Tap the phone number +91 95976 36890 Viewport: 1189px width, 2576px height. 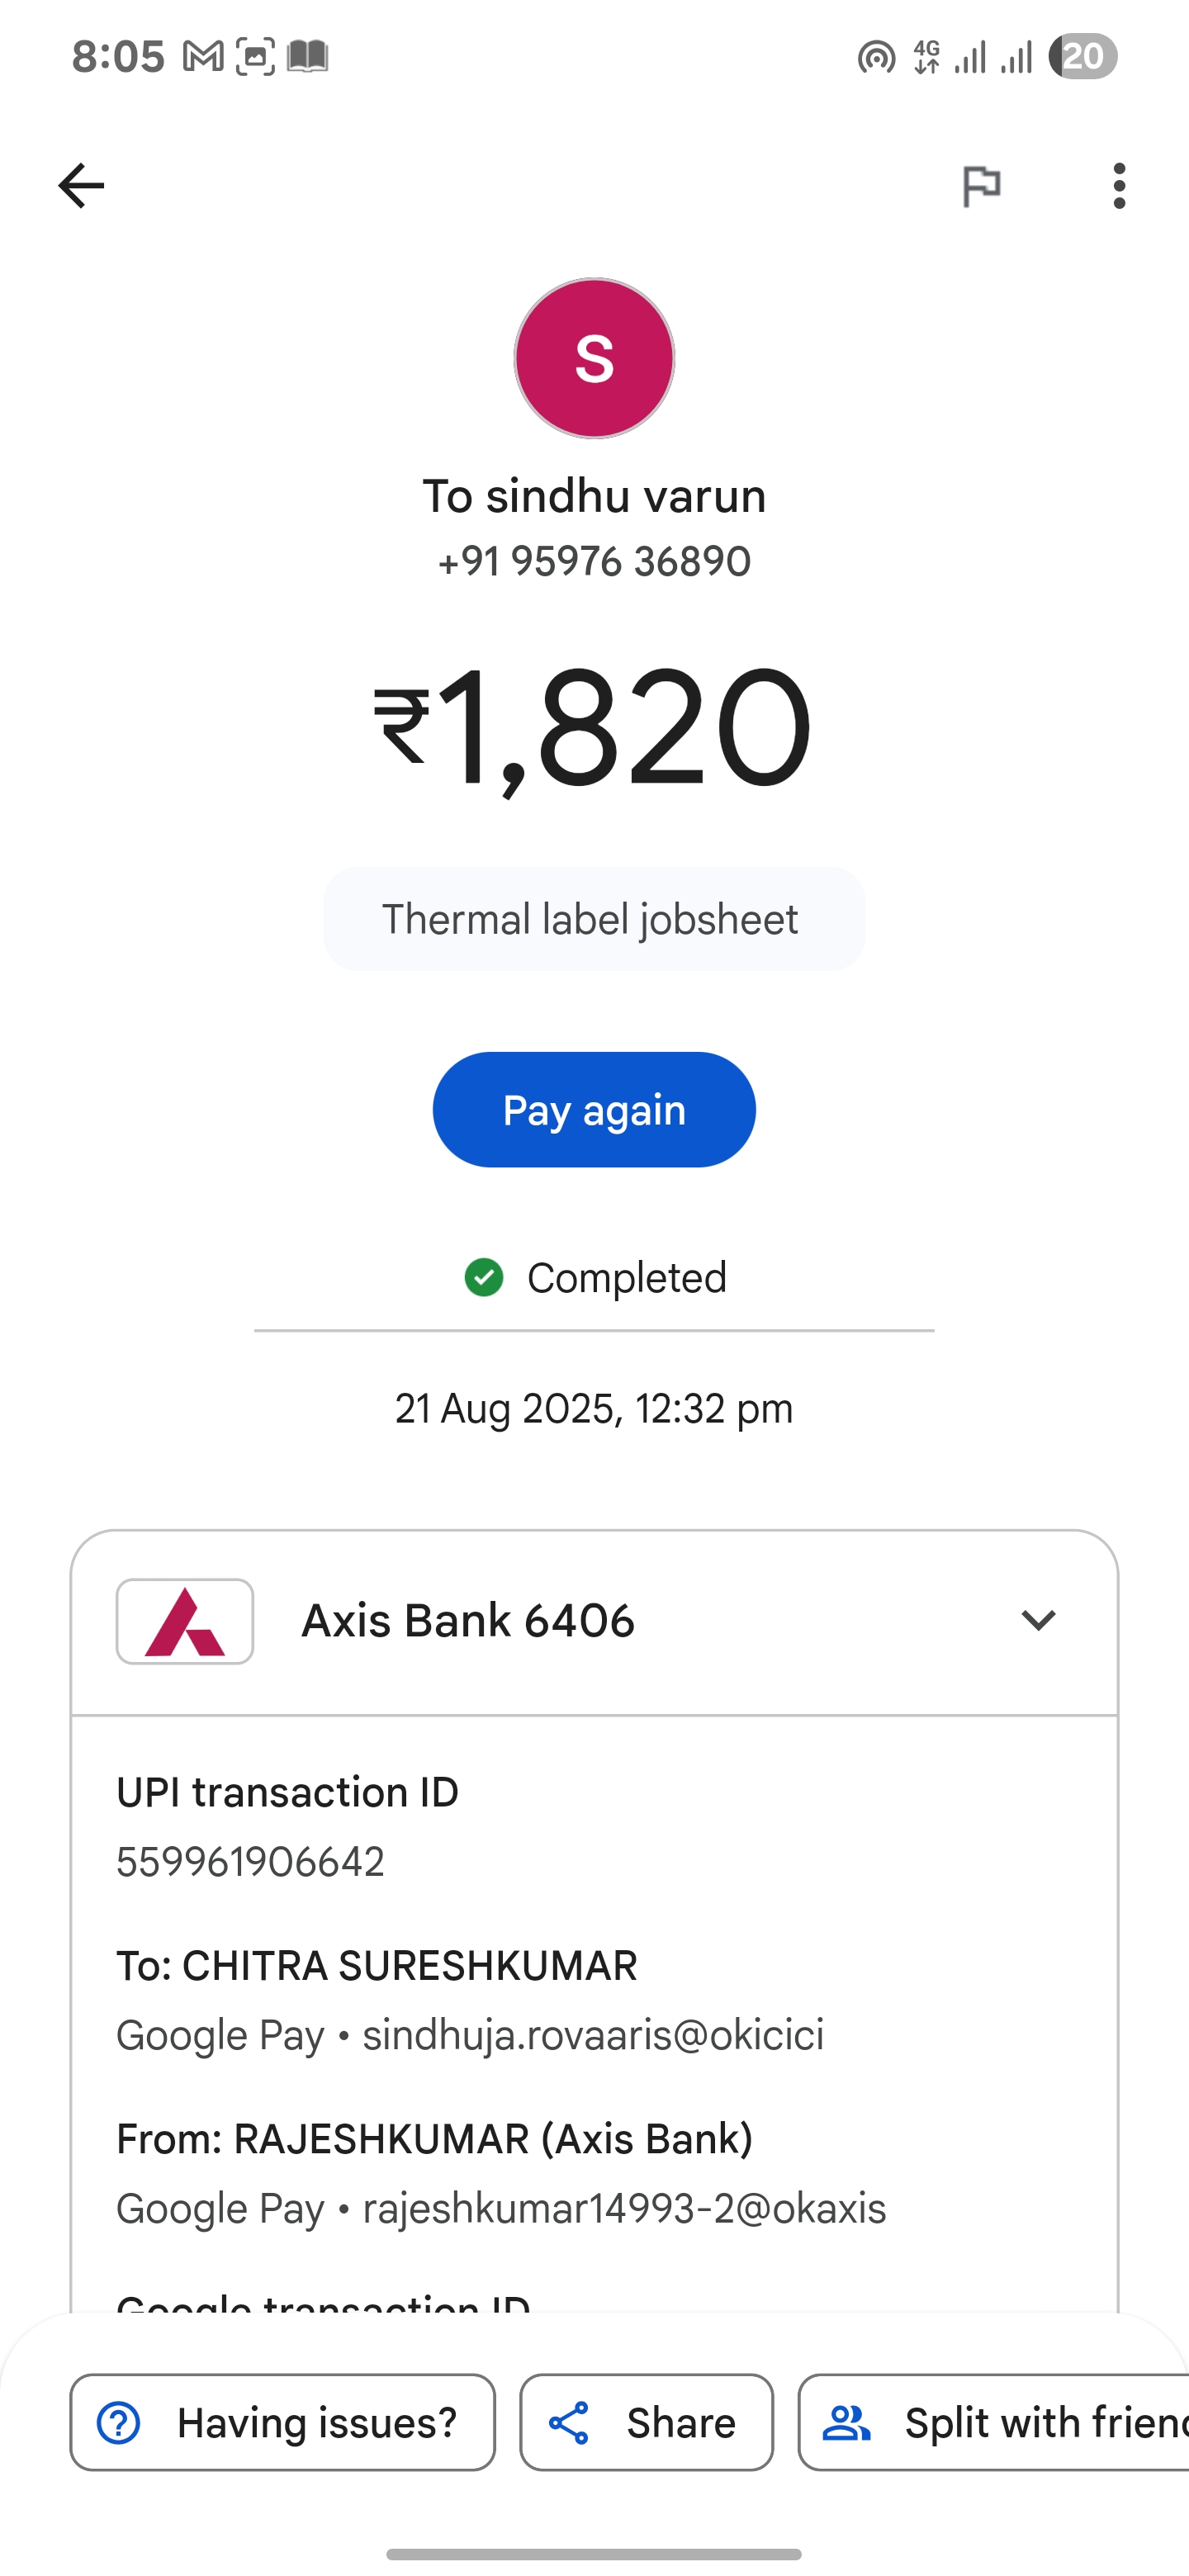click(594, 562)
